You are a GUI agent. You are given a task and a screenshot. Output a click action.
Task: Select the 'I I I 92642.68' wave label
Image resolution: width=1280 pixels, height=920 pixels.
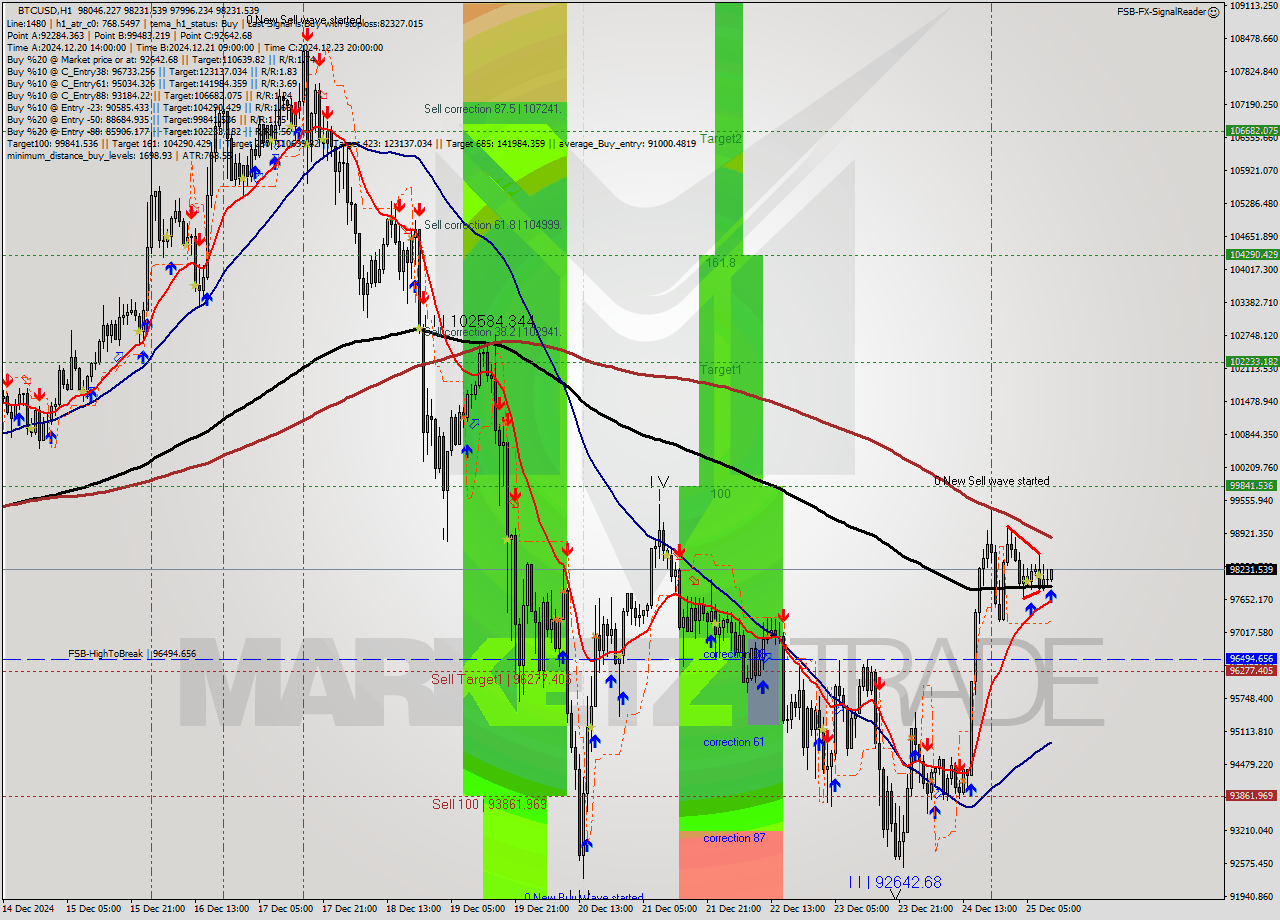coord(895,882)
